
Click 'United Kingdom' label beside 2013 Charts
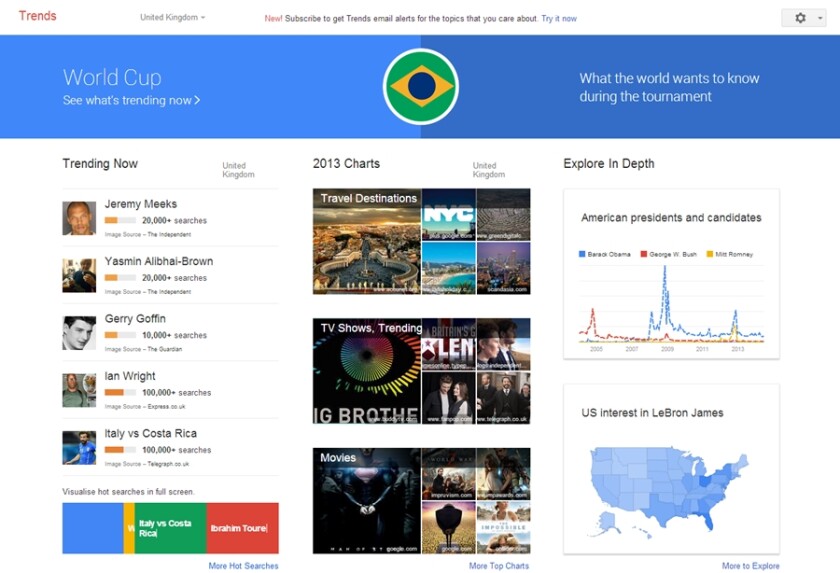[x=489, y=170]
